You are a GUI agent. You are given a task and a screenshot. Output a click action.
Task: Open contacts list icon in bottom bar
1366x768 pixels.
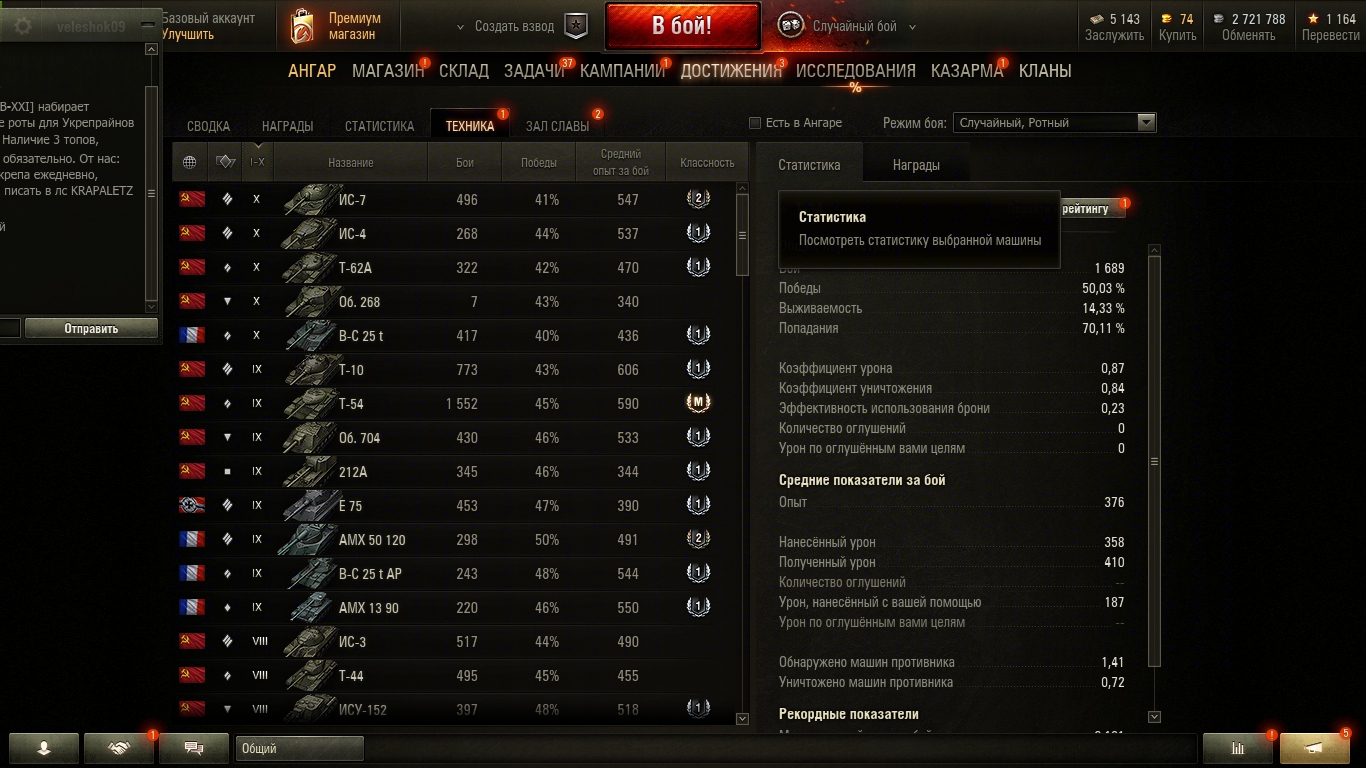pyautogui.click(x=44, y=748)
